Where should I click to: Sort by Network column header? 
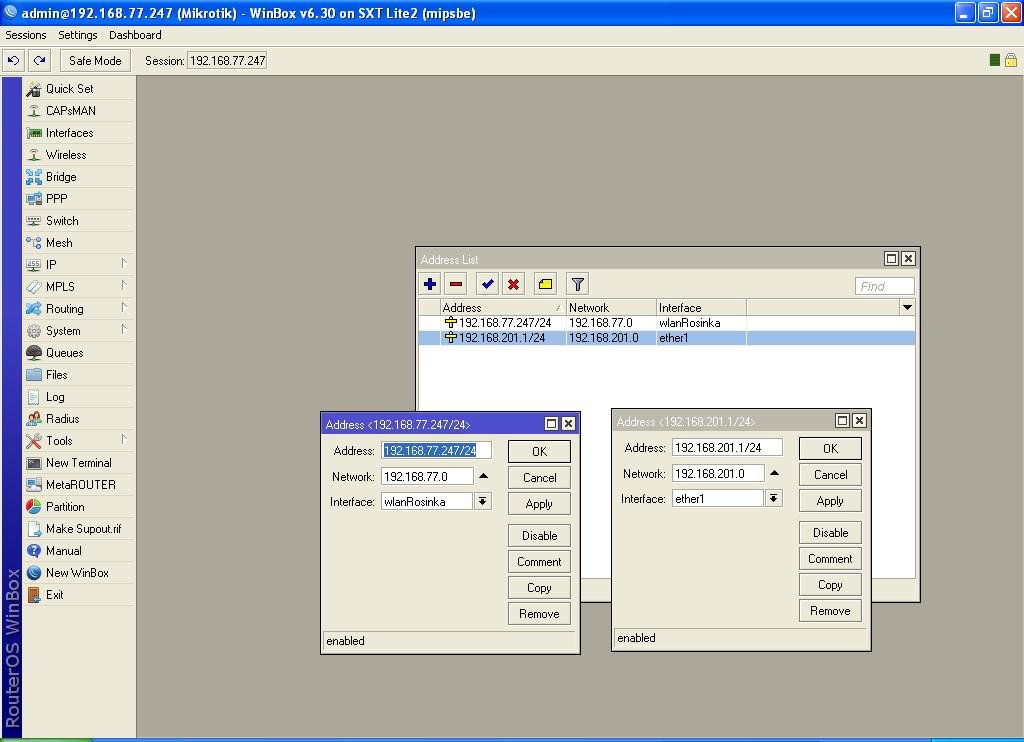(x=610, y=308)
